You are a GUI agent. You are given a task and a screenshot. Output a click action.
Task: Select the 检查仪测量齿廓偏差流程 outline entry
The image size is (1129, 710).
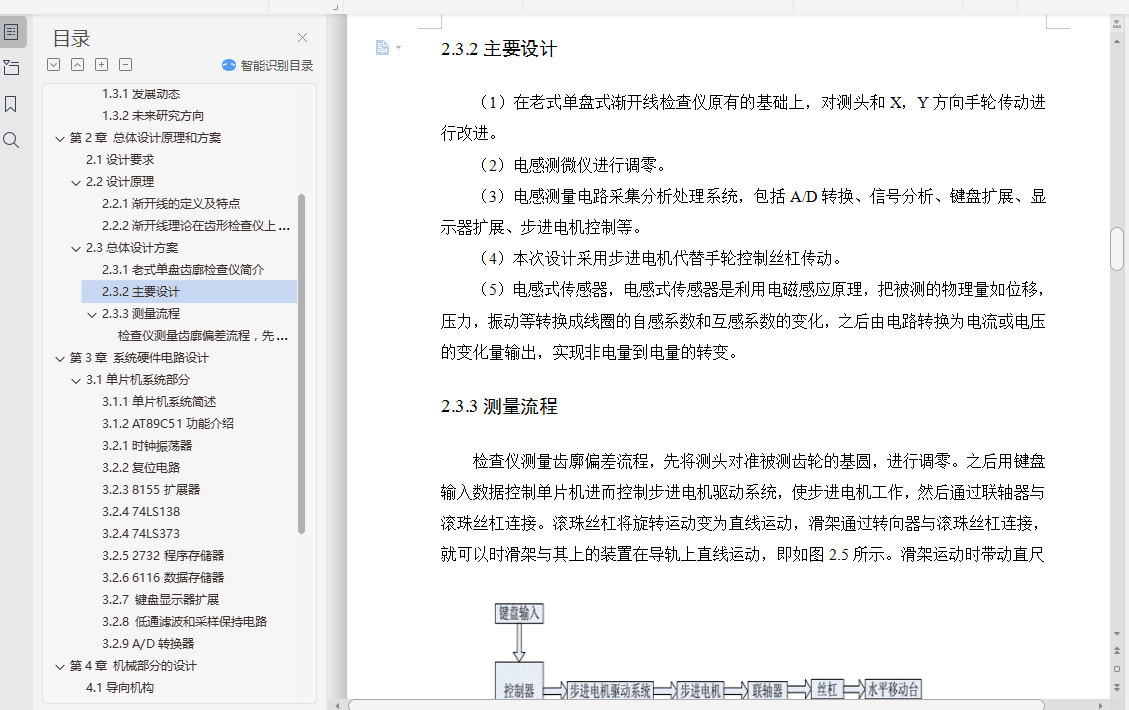[203, 336]
